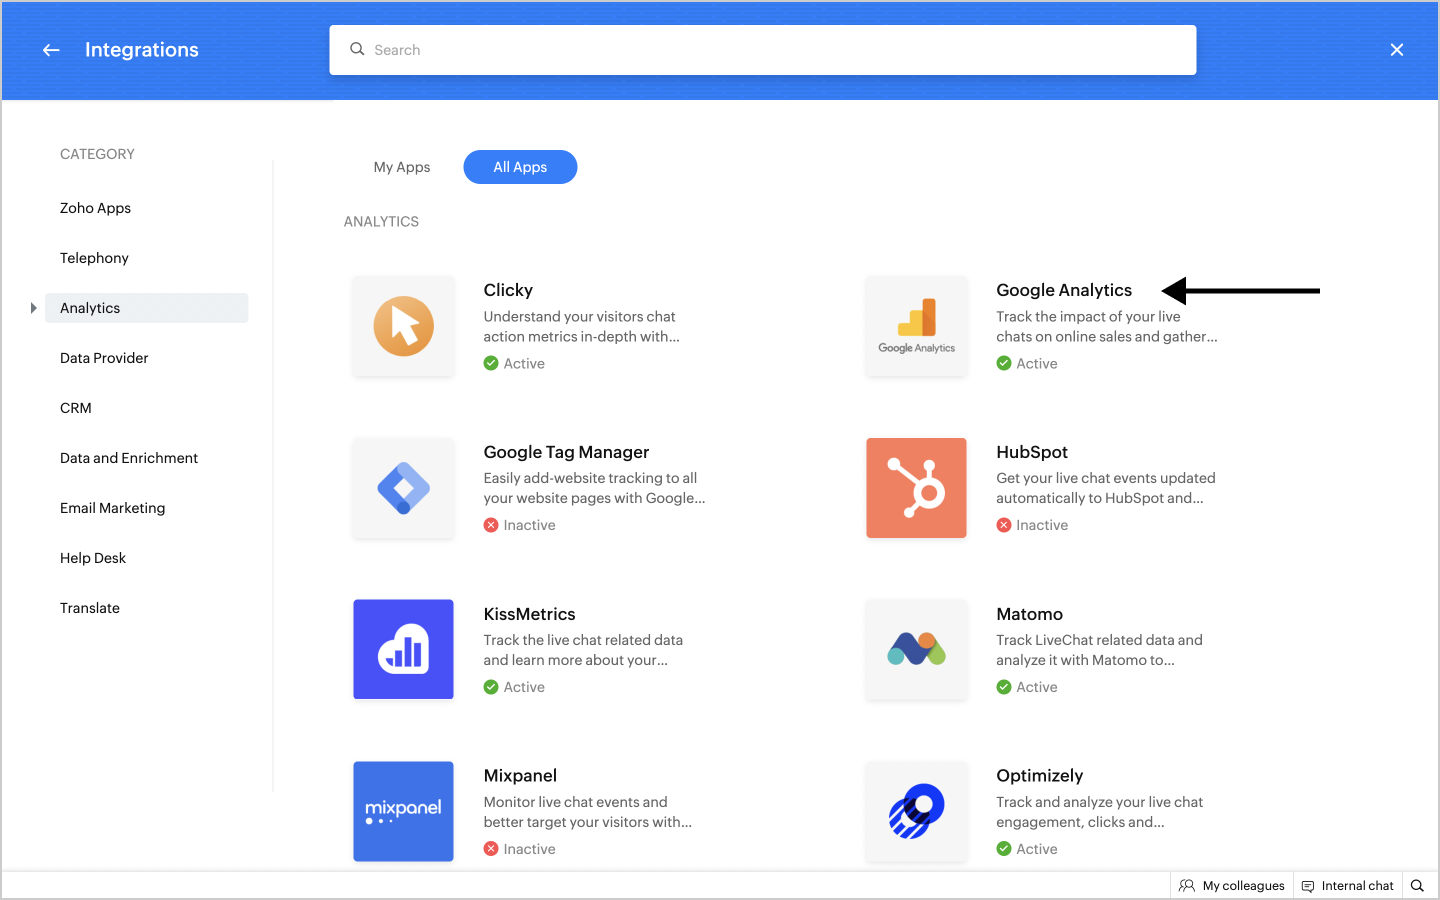Click the HubSpot title
The width and height of the screenshot is (1440, 900).
coord(1032,452)
